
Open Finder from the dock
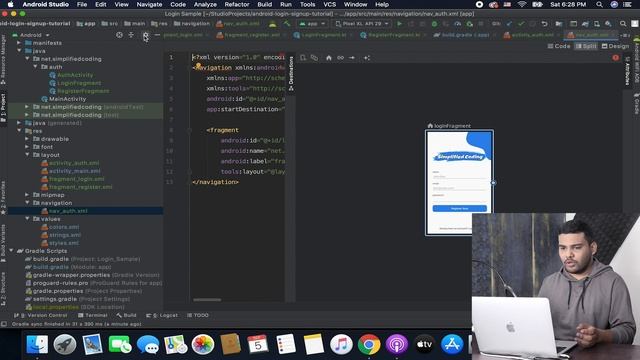37,344
